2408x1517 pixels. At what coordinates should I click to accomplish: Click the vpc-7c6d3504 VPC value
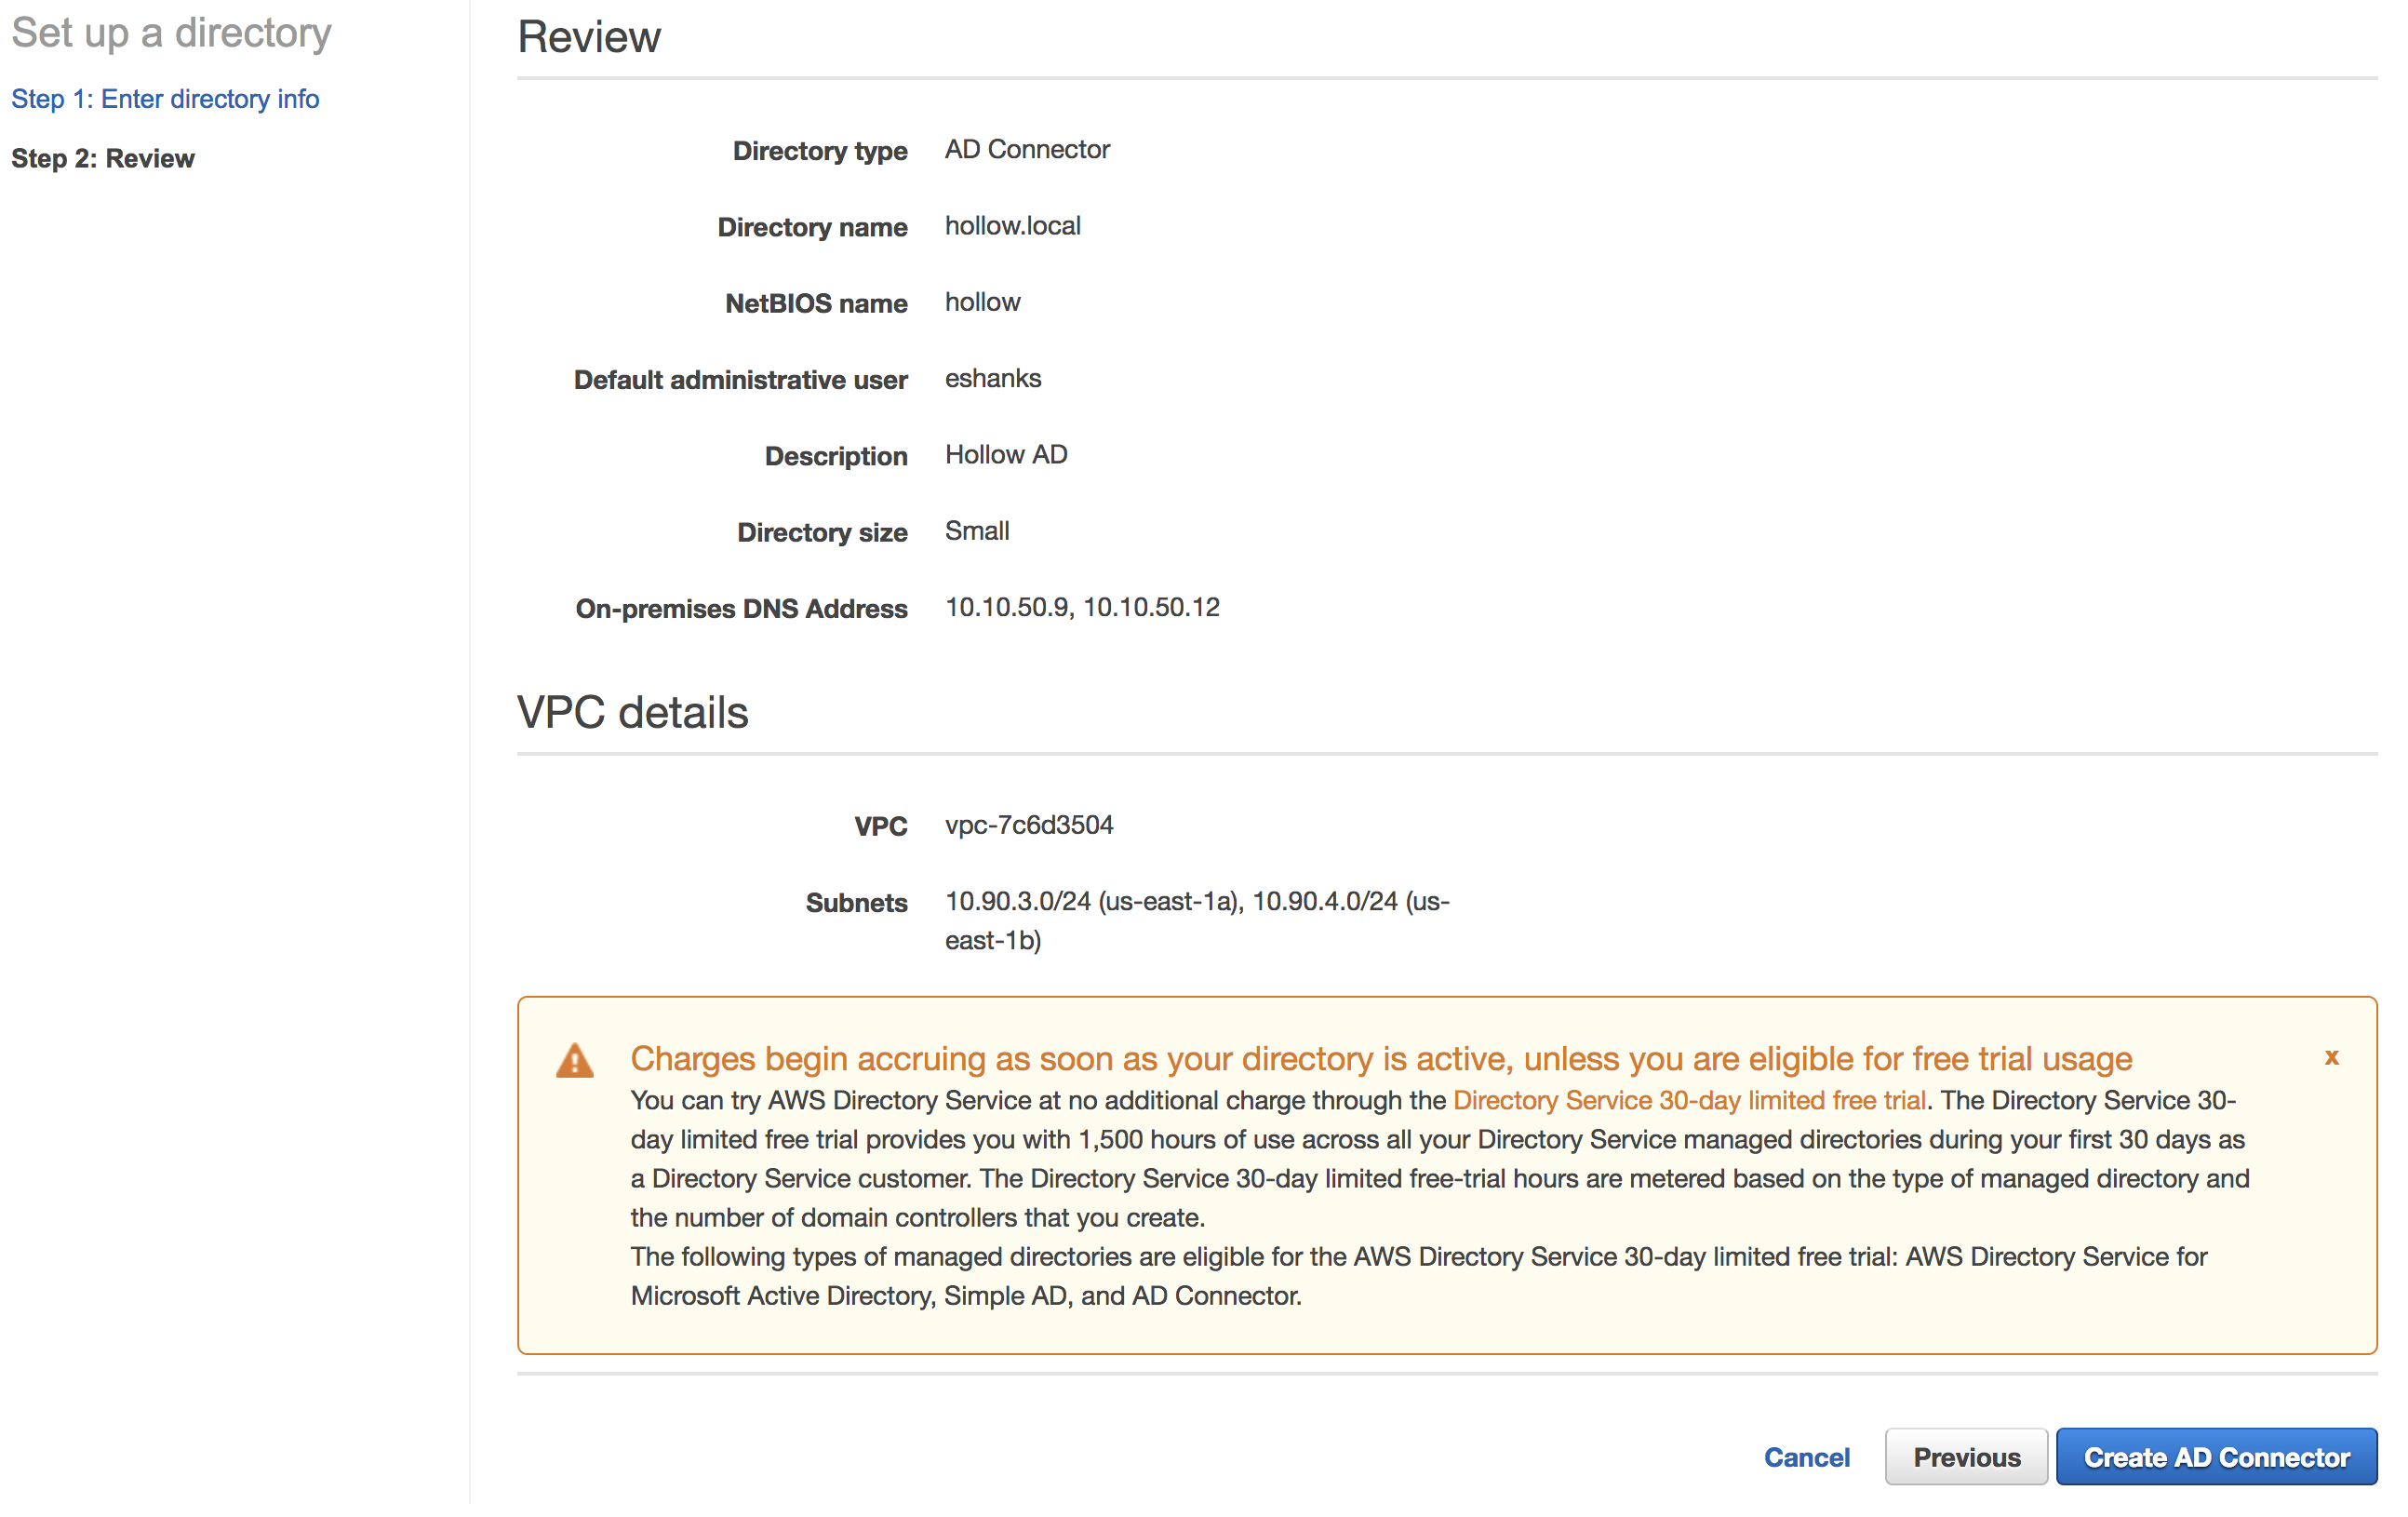point(1028,825)
